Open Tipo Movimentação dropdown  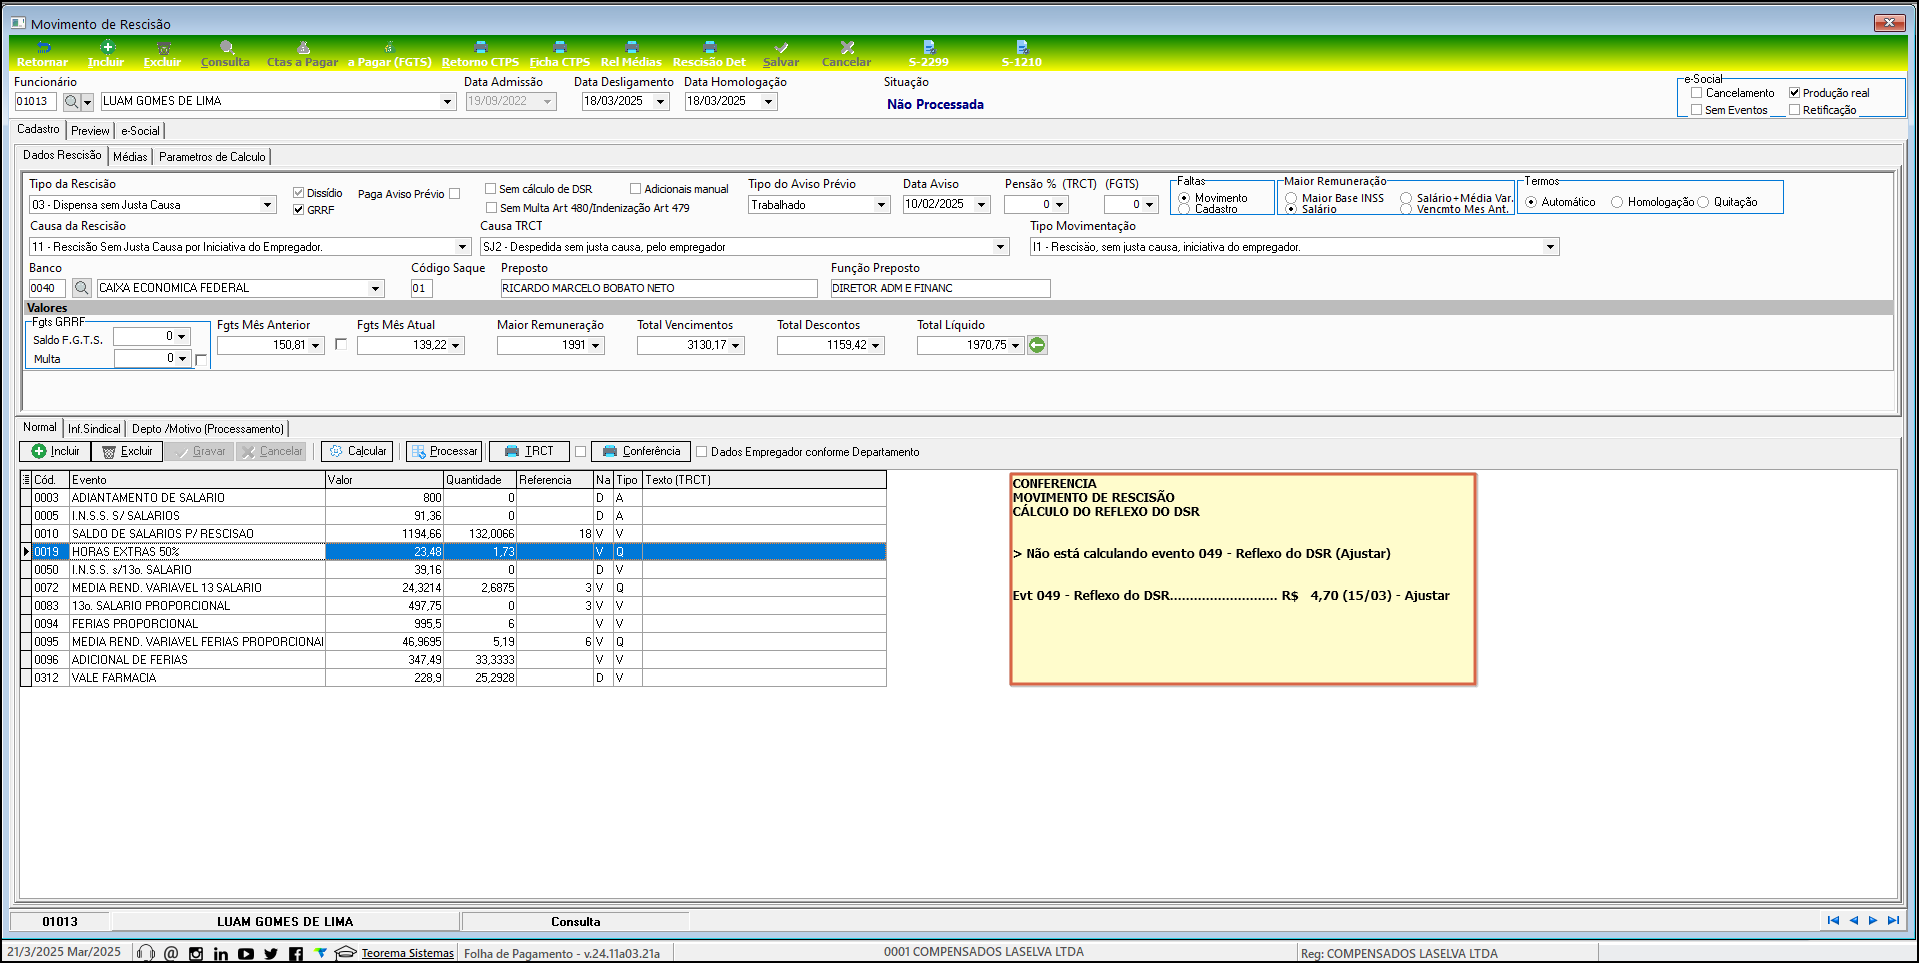pyautogui.click(x=1550, y=247)
